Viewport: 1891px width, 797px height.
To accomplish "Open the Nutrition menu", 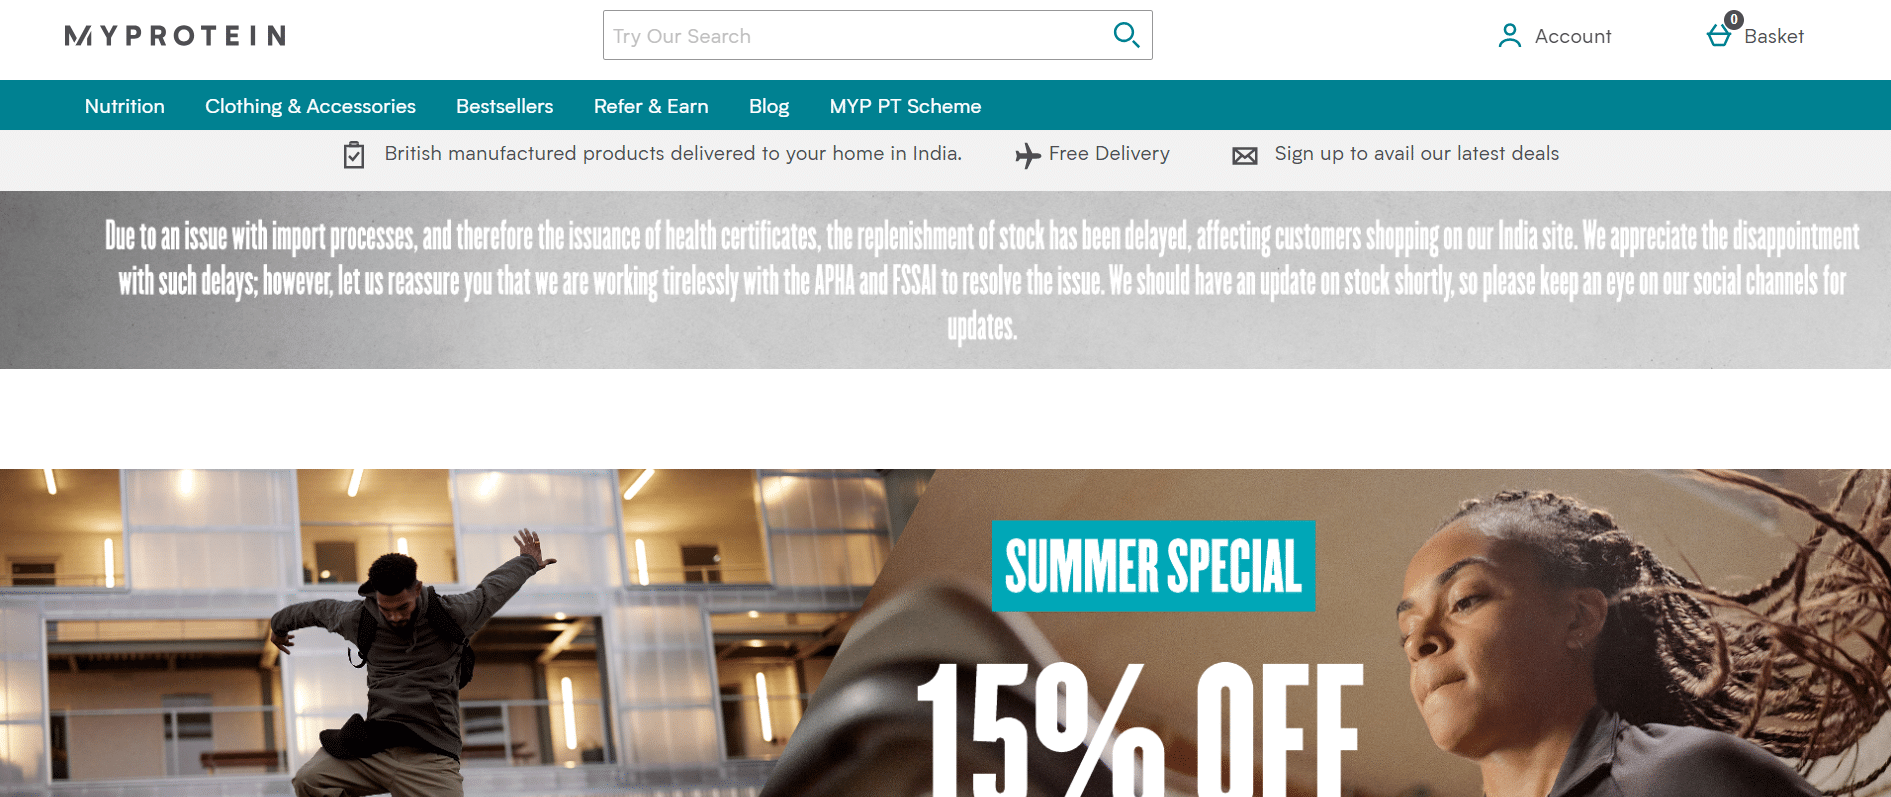I will click(x=125, y=106).
